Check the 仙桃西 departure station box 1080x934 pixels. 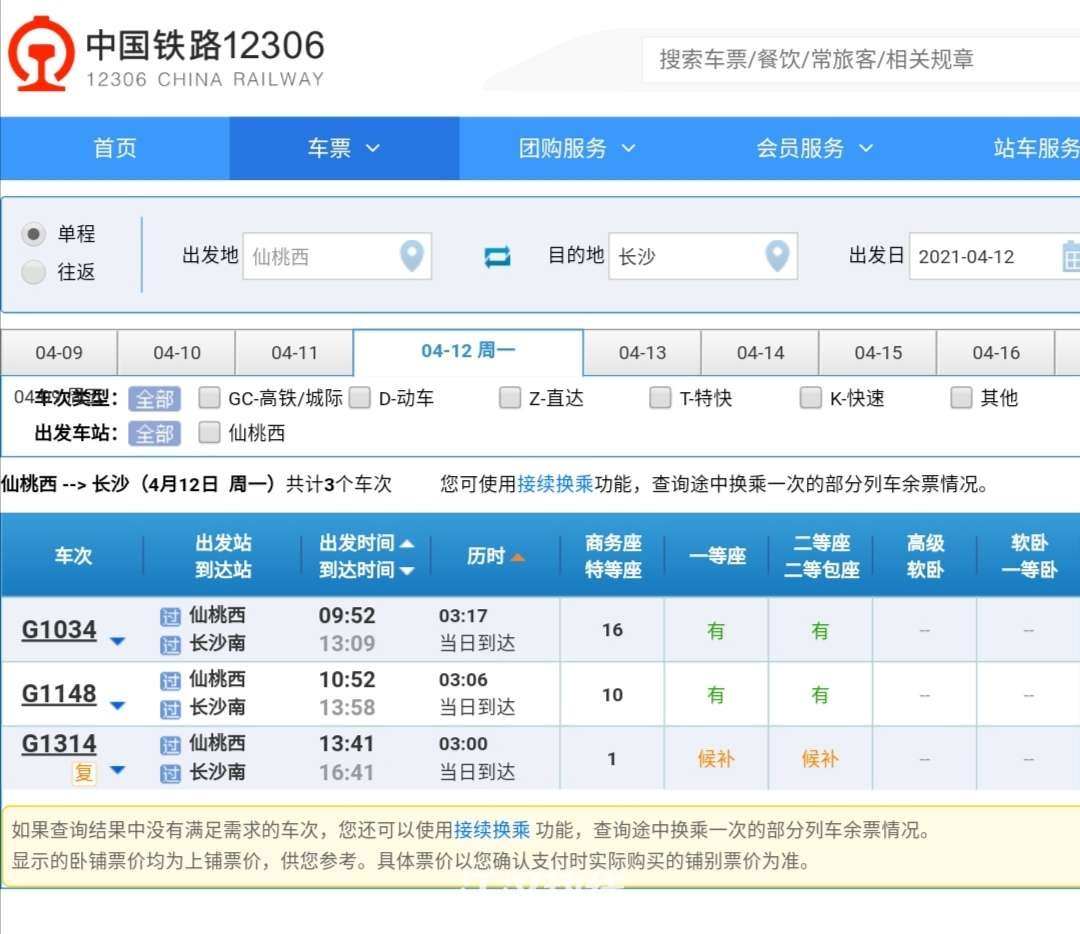[x=209, y=433]
